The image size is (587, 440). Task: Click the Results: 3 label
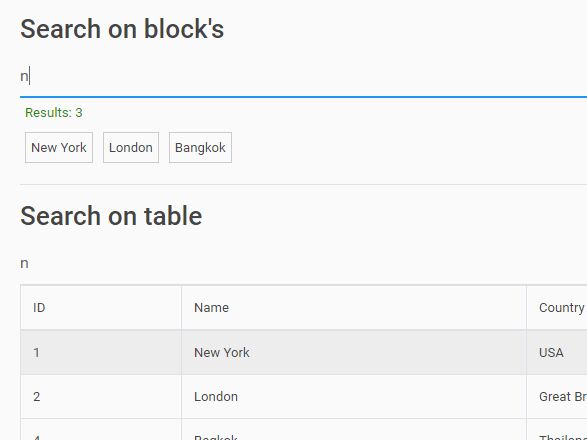coord(54,112)
